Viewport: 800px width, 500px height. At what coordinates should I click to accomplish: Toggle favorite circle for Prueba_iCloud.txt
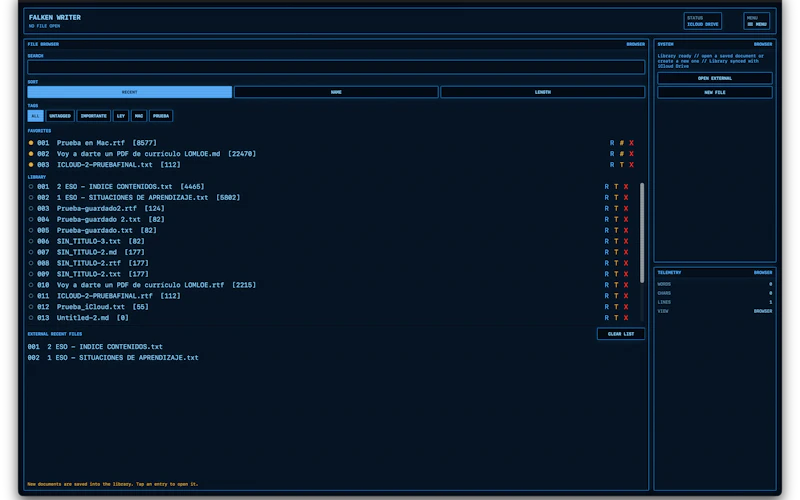tap(31, 307)
